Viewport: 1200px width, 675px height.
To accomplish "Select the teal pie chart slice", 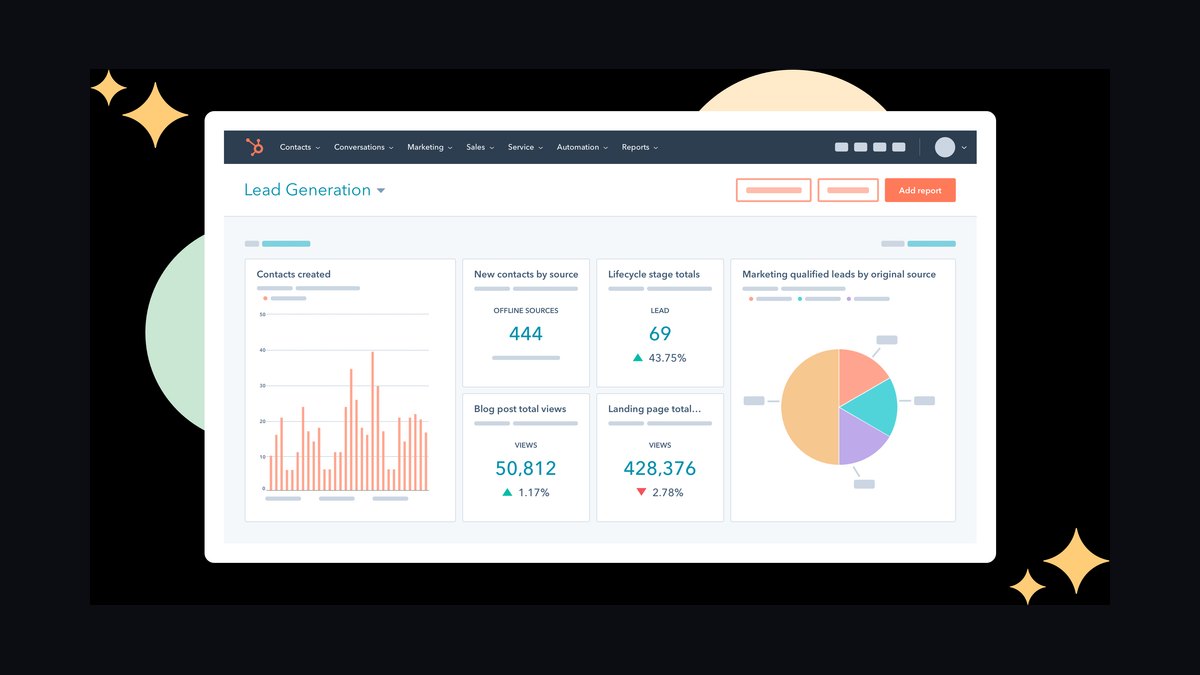I will point(872,406).
